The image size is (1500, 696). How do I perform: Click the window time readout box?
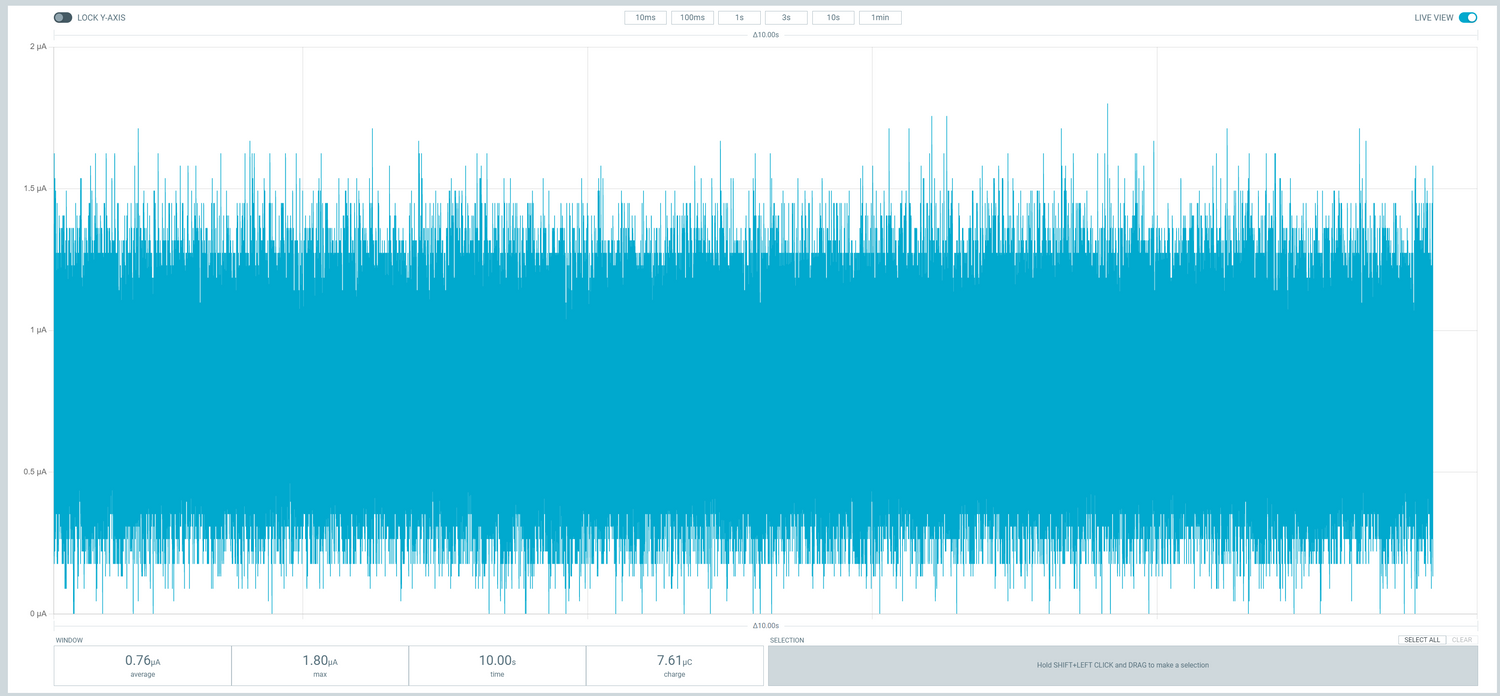pos(497,665)
